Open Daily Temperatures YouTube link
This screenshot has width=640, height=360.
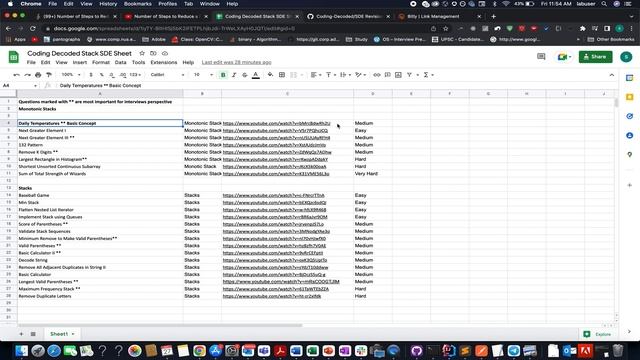276,123
